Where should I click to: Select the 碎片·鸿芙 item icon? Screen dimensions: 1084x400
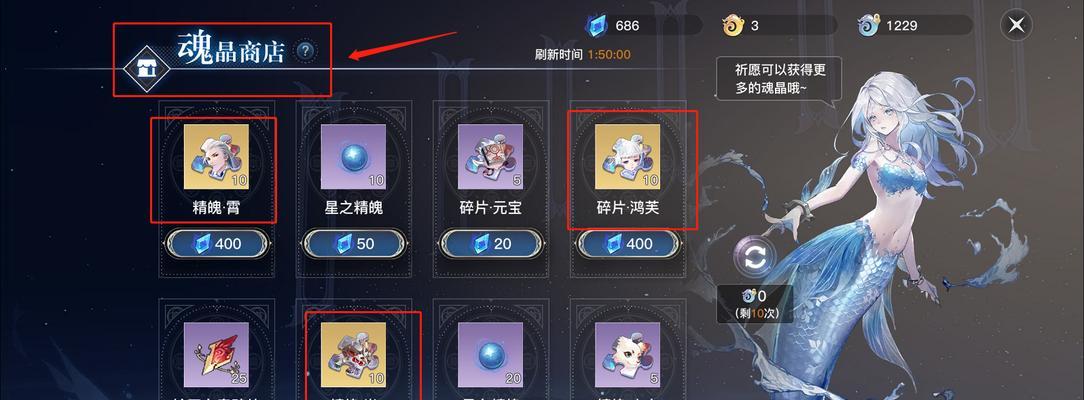pyautogui.click(x=628, y=157)
